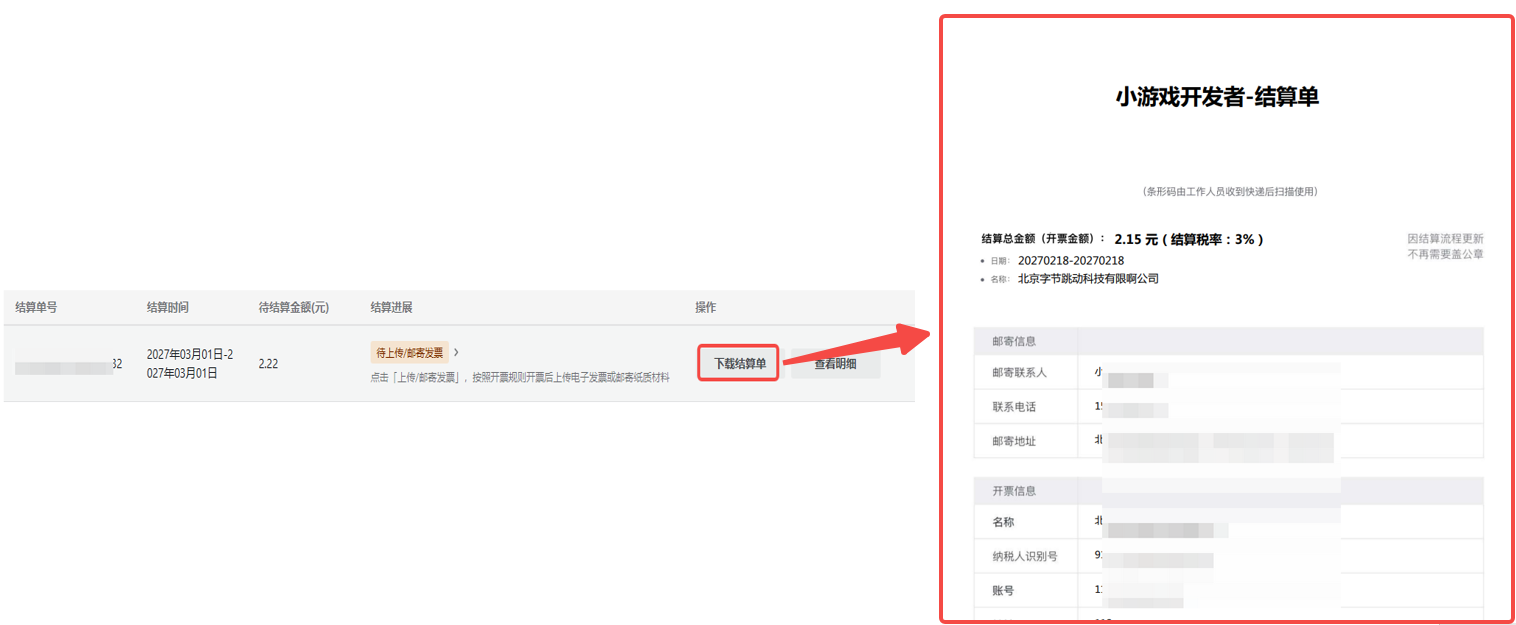Click the 操作 column header

(706, 307)
